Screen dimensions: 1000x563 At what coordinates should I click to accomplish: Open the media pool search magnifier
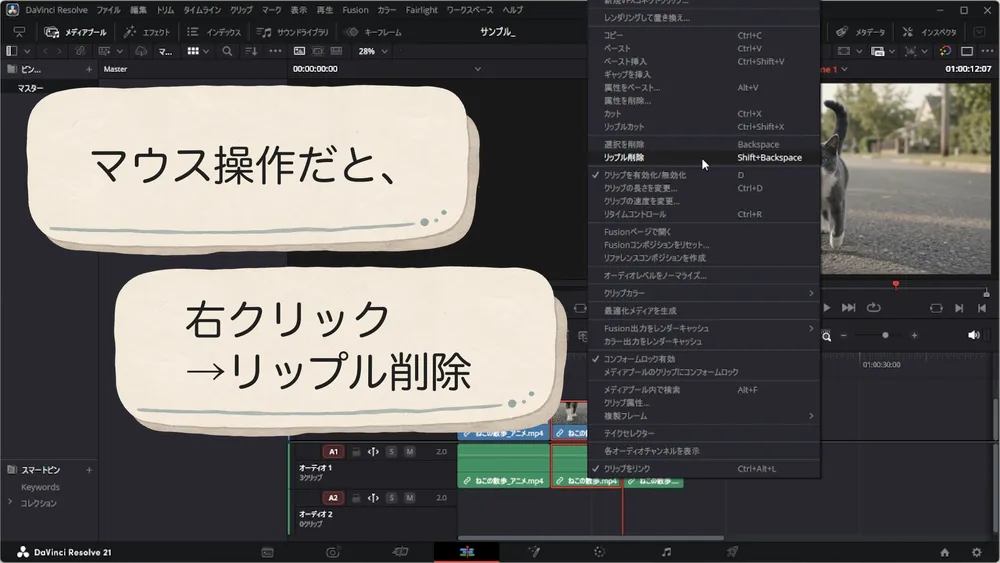tap(227, 51)
